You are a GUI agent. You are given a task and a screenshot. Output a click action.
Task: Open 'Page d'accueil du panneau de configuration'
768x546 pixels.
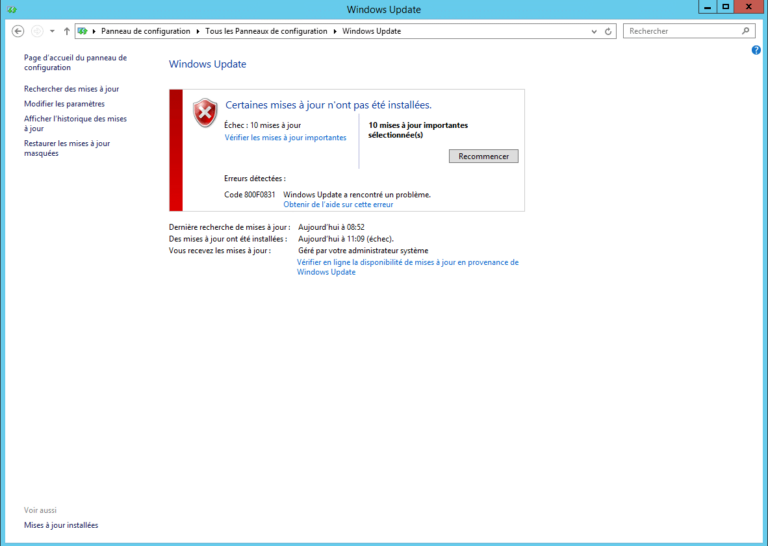pyautogui.click(x=75, y=63)
